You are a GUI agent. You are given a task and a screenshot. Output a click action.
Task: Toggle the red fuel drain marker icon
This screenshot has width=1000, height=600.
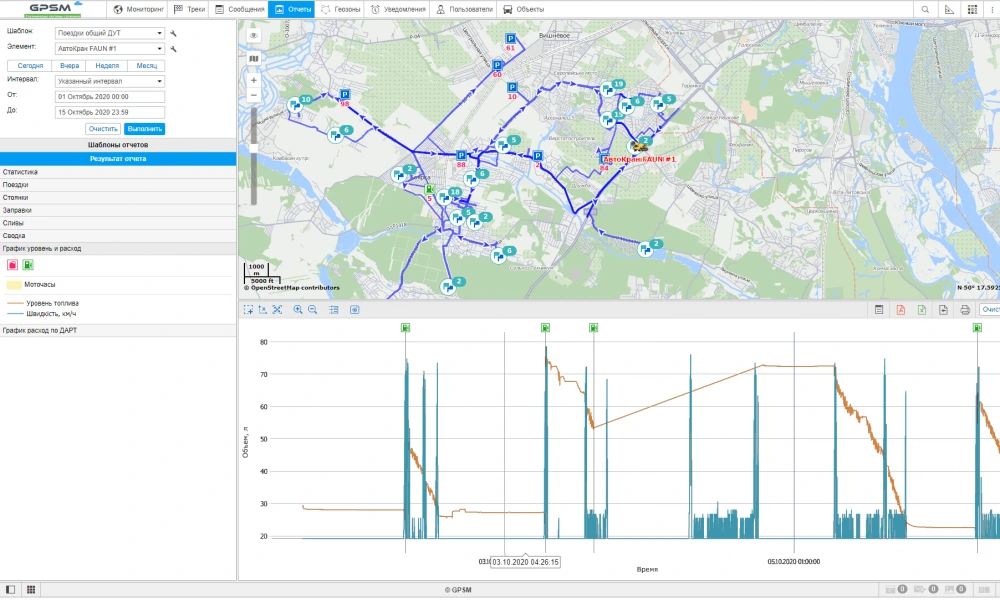(x=12, y=265)
